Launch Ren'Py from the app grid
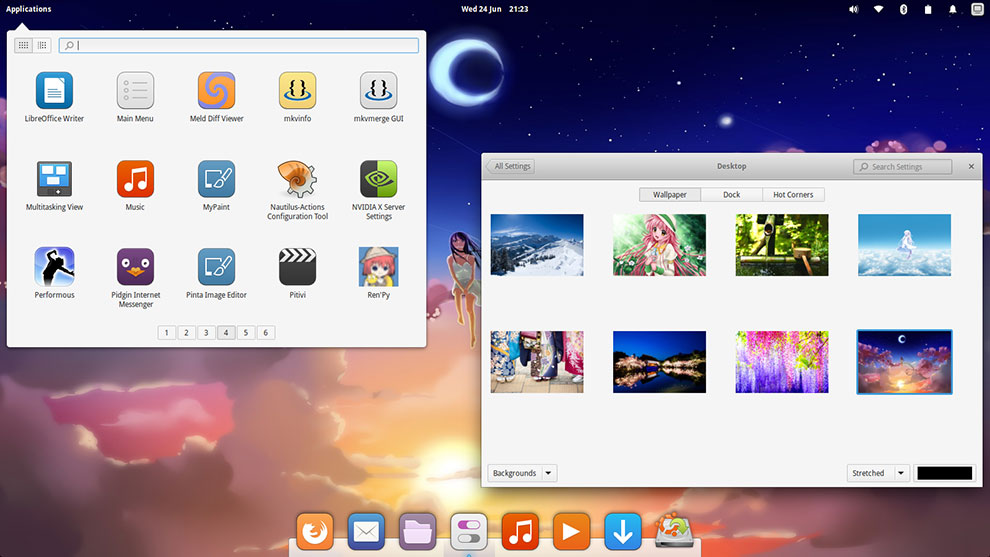Image resolution: width=990 pixels, height=557 pixels. pyautogui.click(x=378, y=268)
